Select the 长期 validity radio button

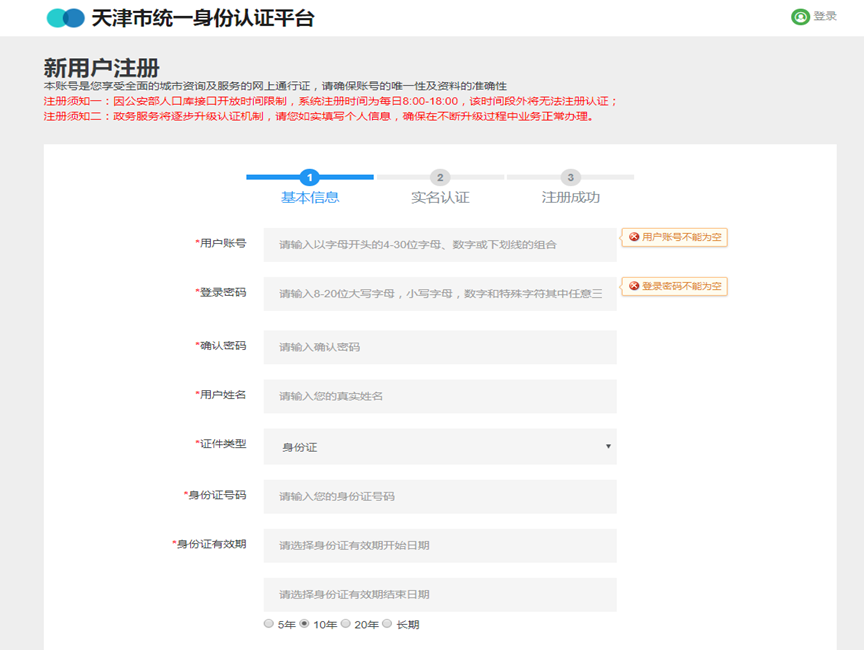pos(389,624)
